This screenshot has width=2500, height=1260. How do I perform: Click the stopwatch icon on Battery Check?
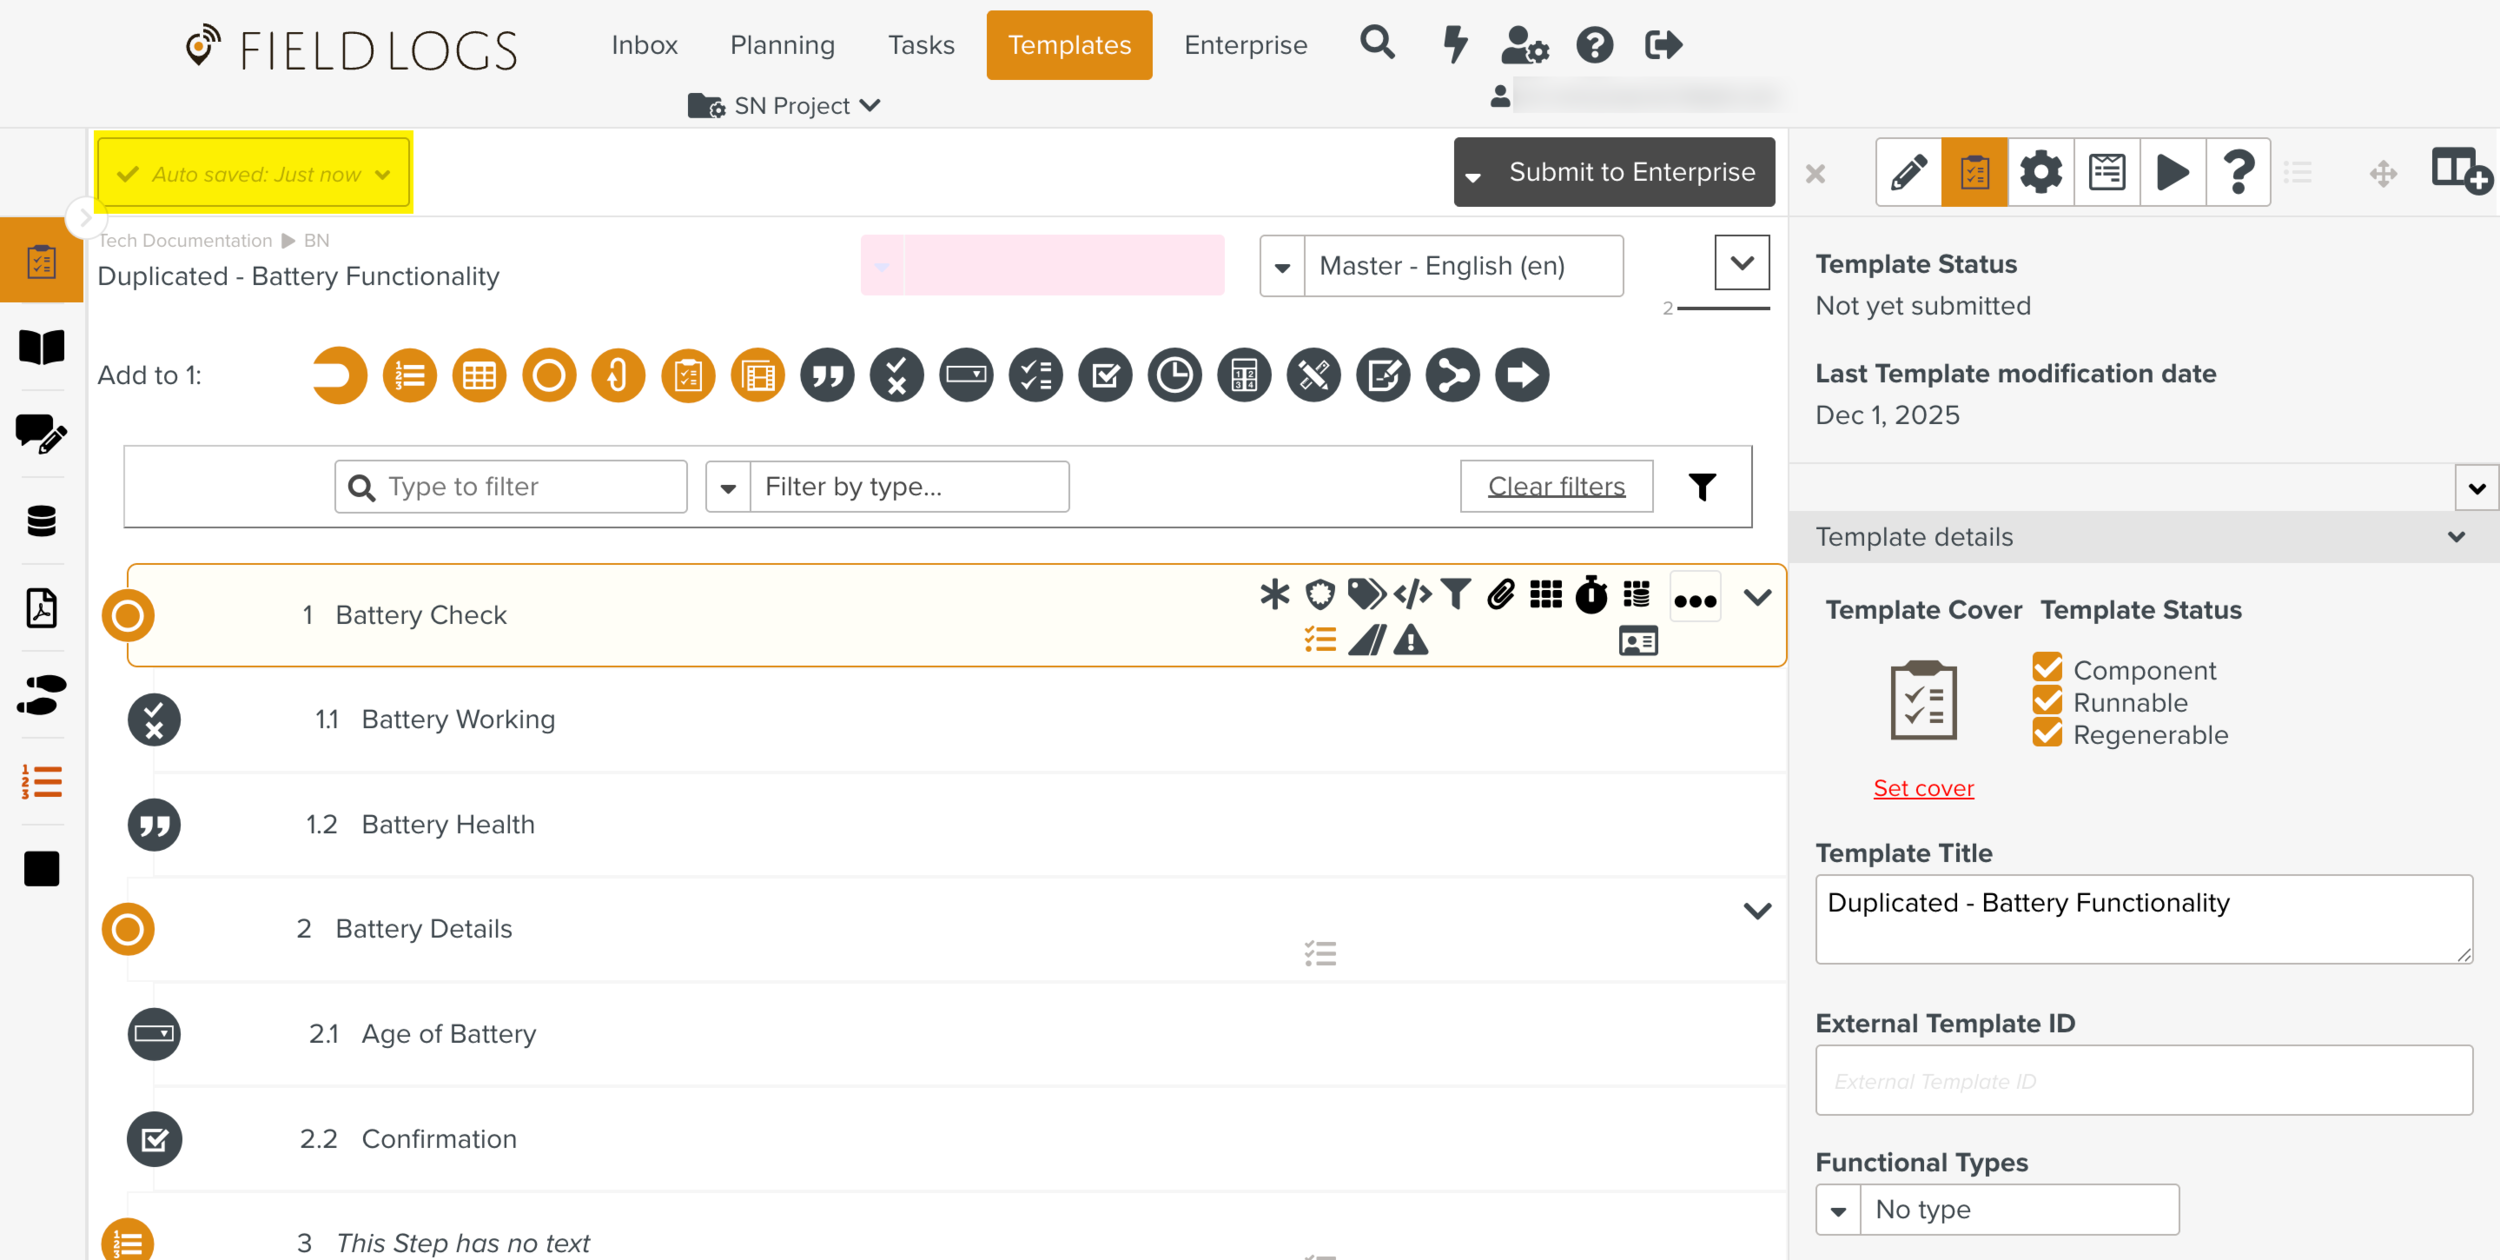1591,595
